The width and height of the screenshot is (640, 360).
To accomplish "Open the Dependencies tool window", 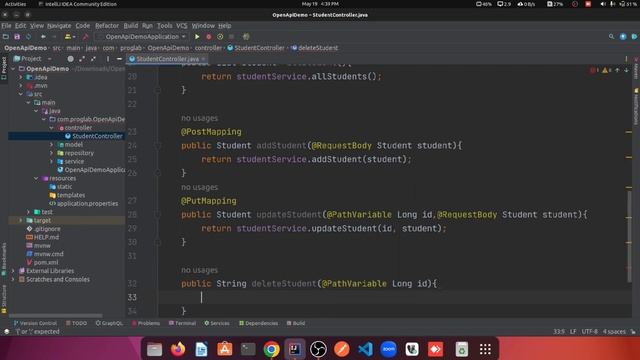I will pos(258,323).
